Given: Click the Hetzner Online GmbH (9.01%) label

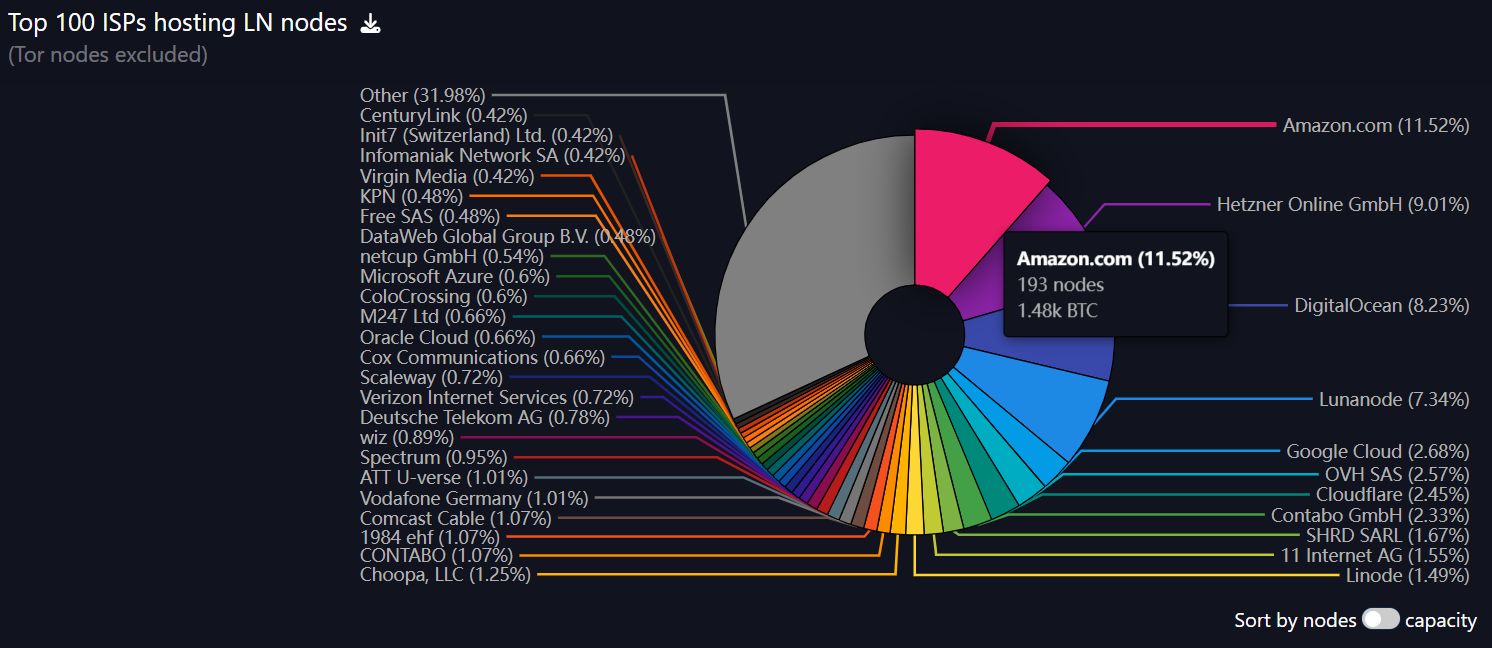Looking at the screenshot, I should click(x=1343, y=204).
